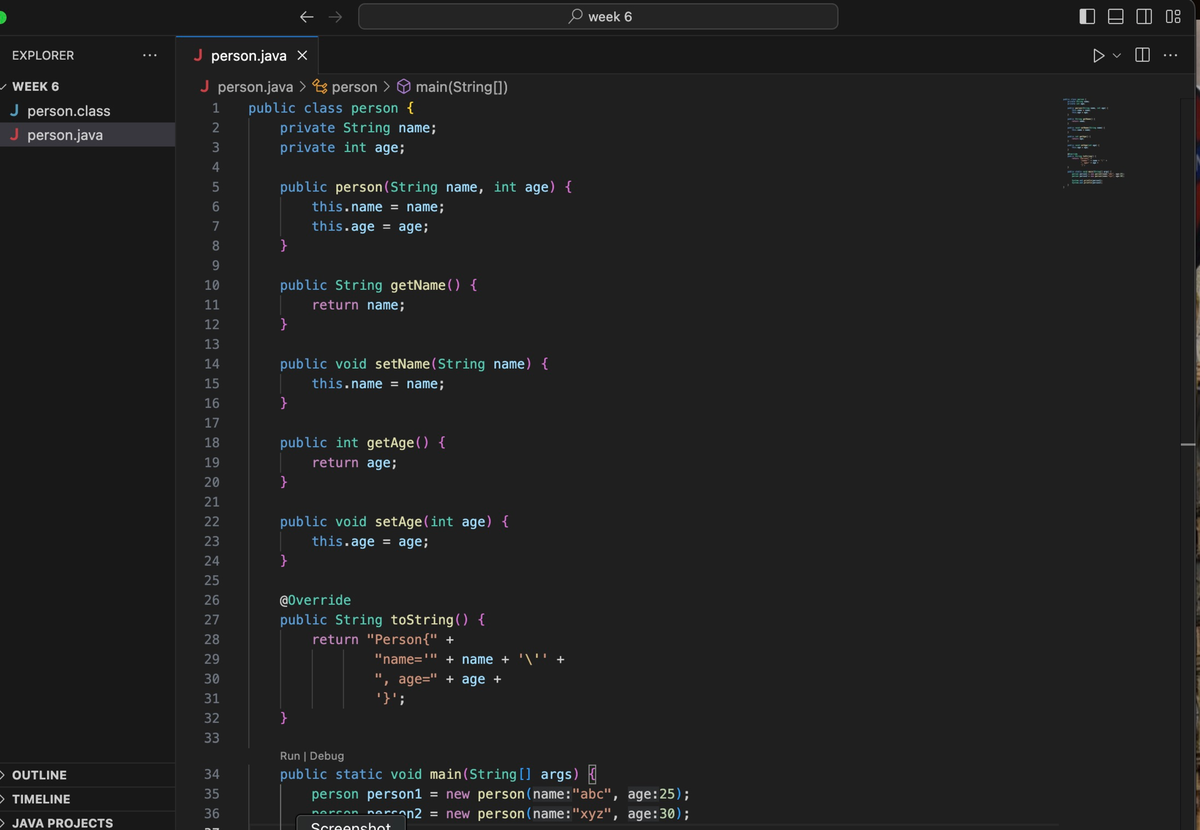Open Explorer views and more actions (...)
Viewport: 1200px width, 830px height.
pos(148,55)
